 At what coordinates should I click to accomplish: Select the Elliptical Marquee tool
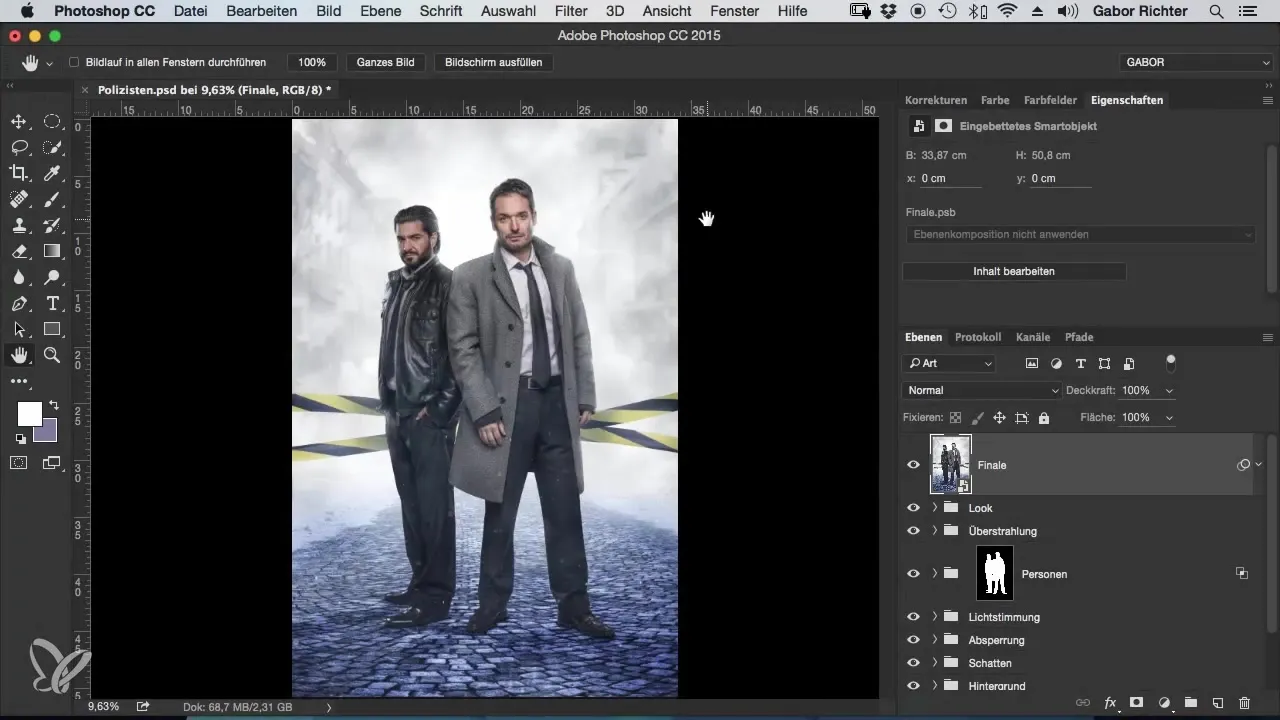coord(52,122)
